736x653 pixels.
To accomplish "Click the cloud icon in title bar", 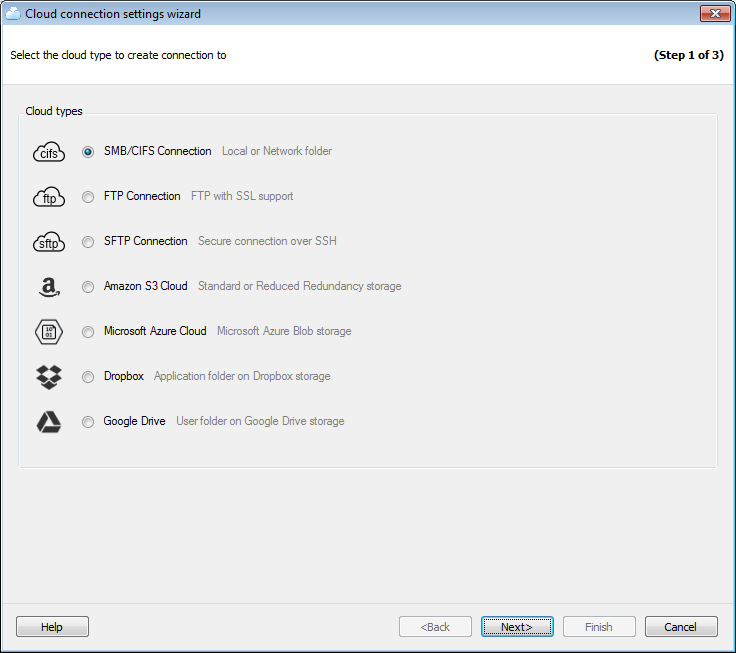I will click(x=13, y=14).
